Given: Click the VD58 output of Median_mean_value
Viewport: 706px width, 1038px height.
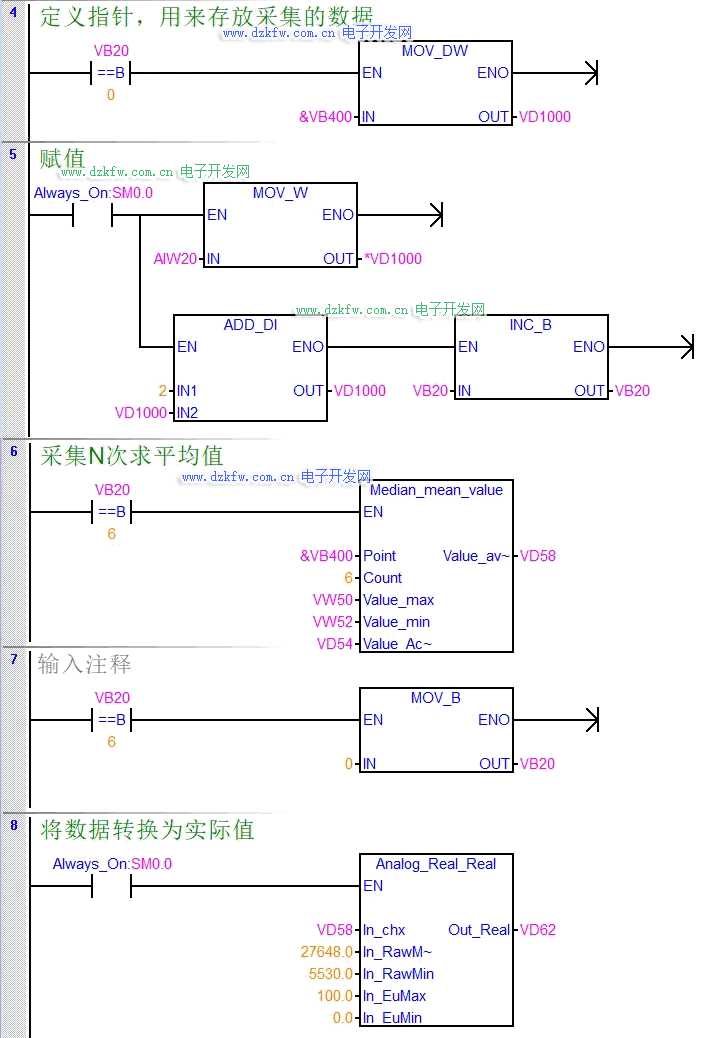Looking at the screenshot, I should point(538,556).
